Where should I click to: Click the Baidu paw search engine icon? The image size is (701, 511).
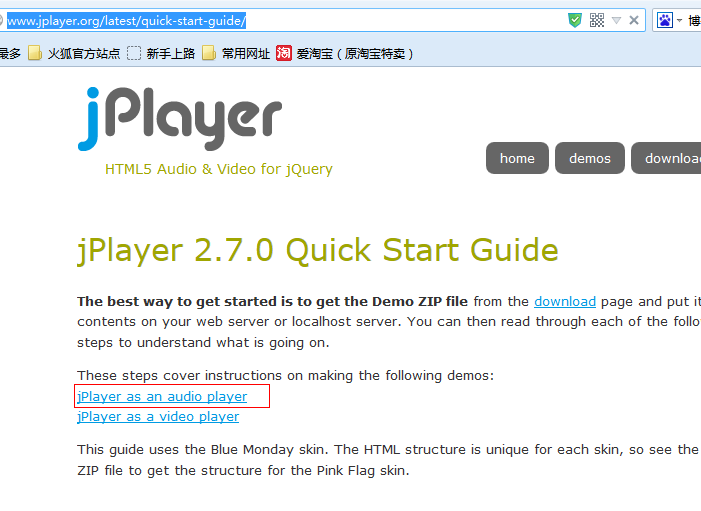click(665, 20)
